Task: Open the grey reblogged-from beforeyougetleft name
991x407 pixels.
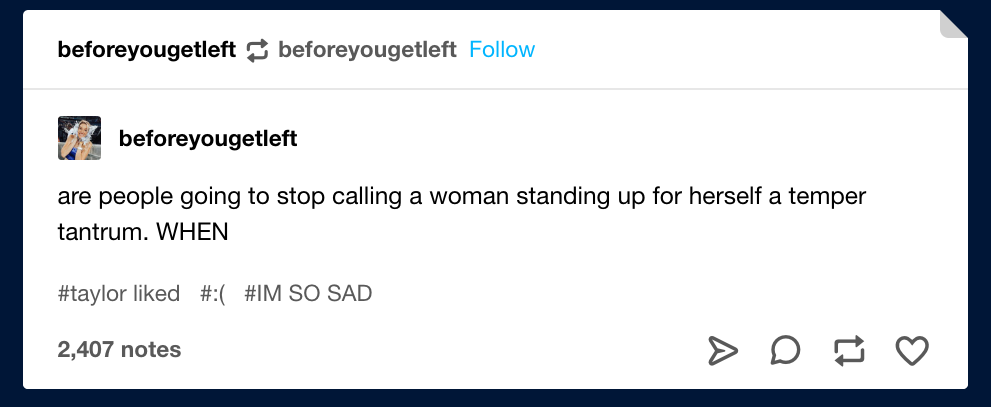Action: pyautogui.click(x=367, y=49)
